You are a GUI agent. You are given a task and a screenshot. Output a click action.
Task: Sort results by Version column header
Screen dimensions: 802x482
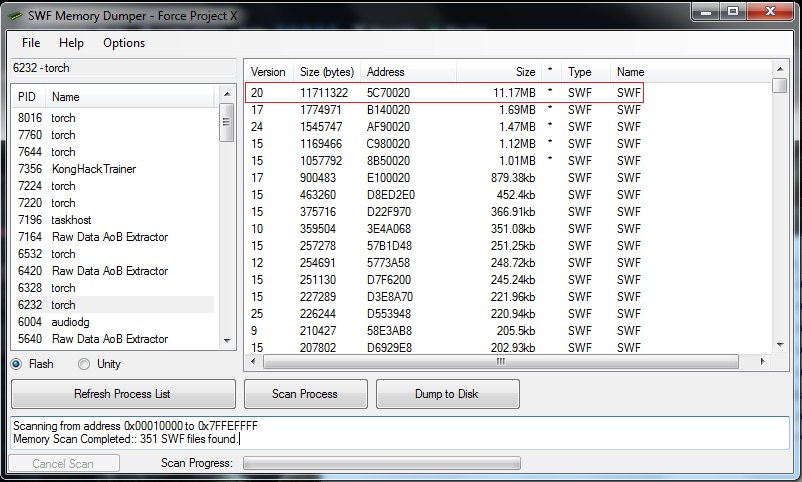(x=268, y=72)
